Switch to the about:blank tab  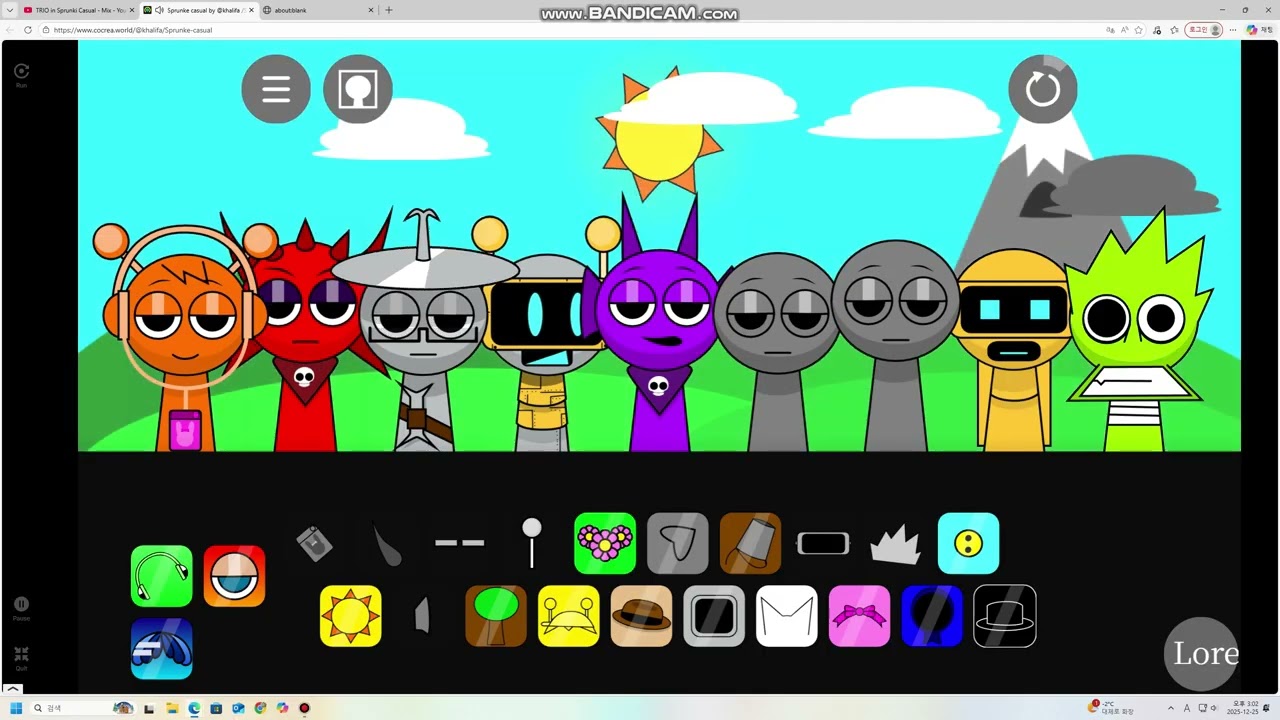(318, 10)
